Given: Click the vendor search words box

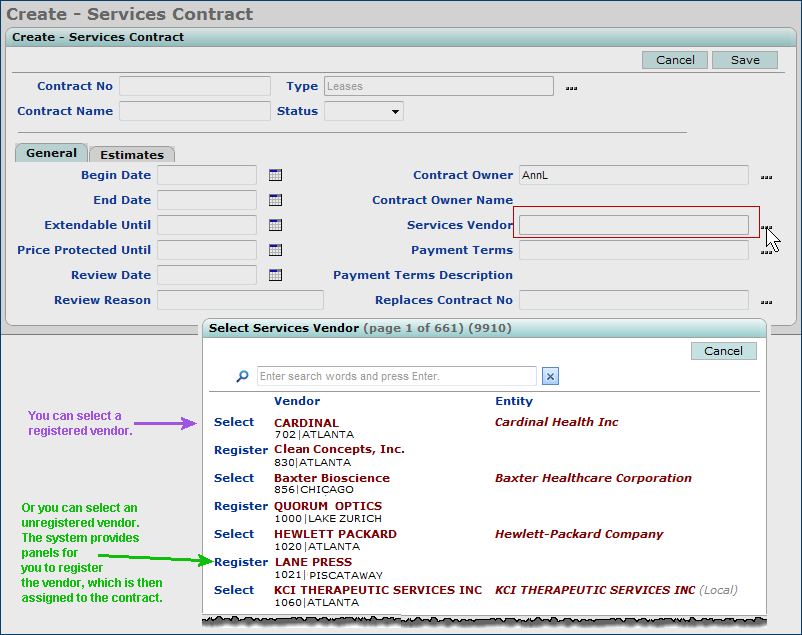Looking at the screenshot, I should point(397,376).
